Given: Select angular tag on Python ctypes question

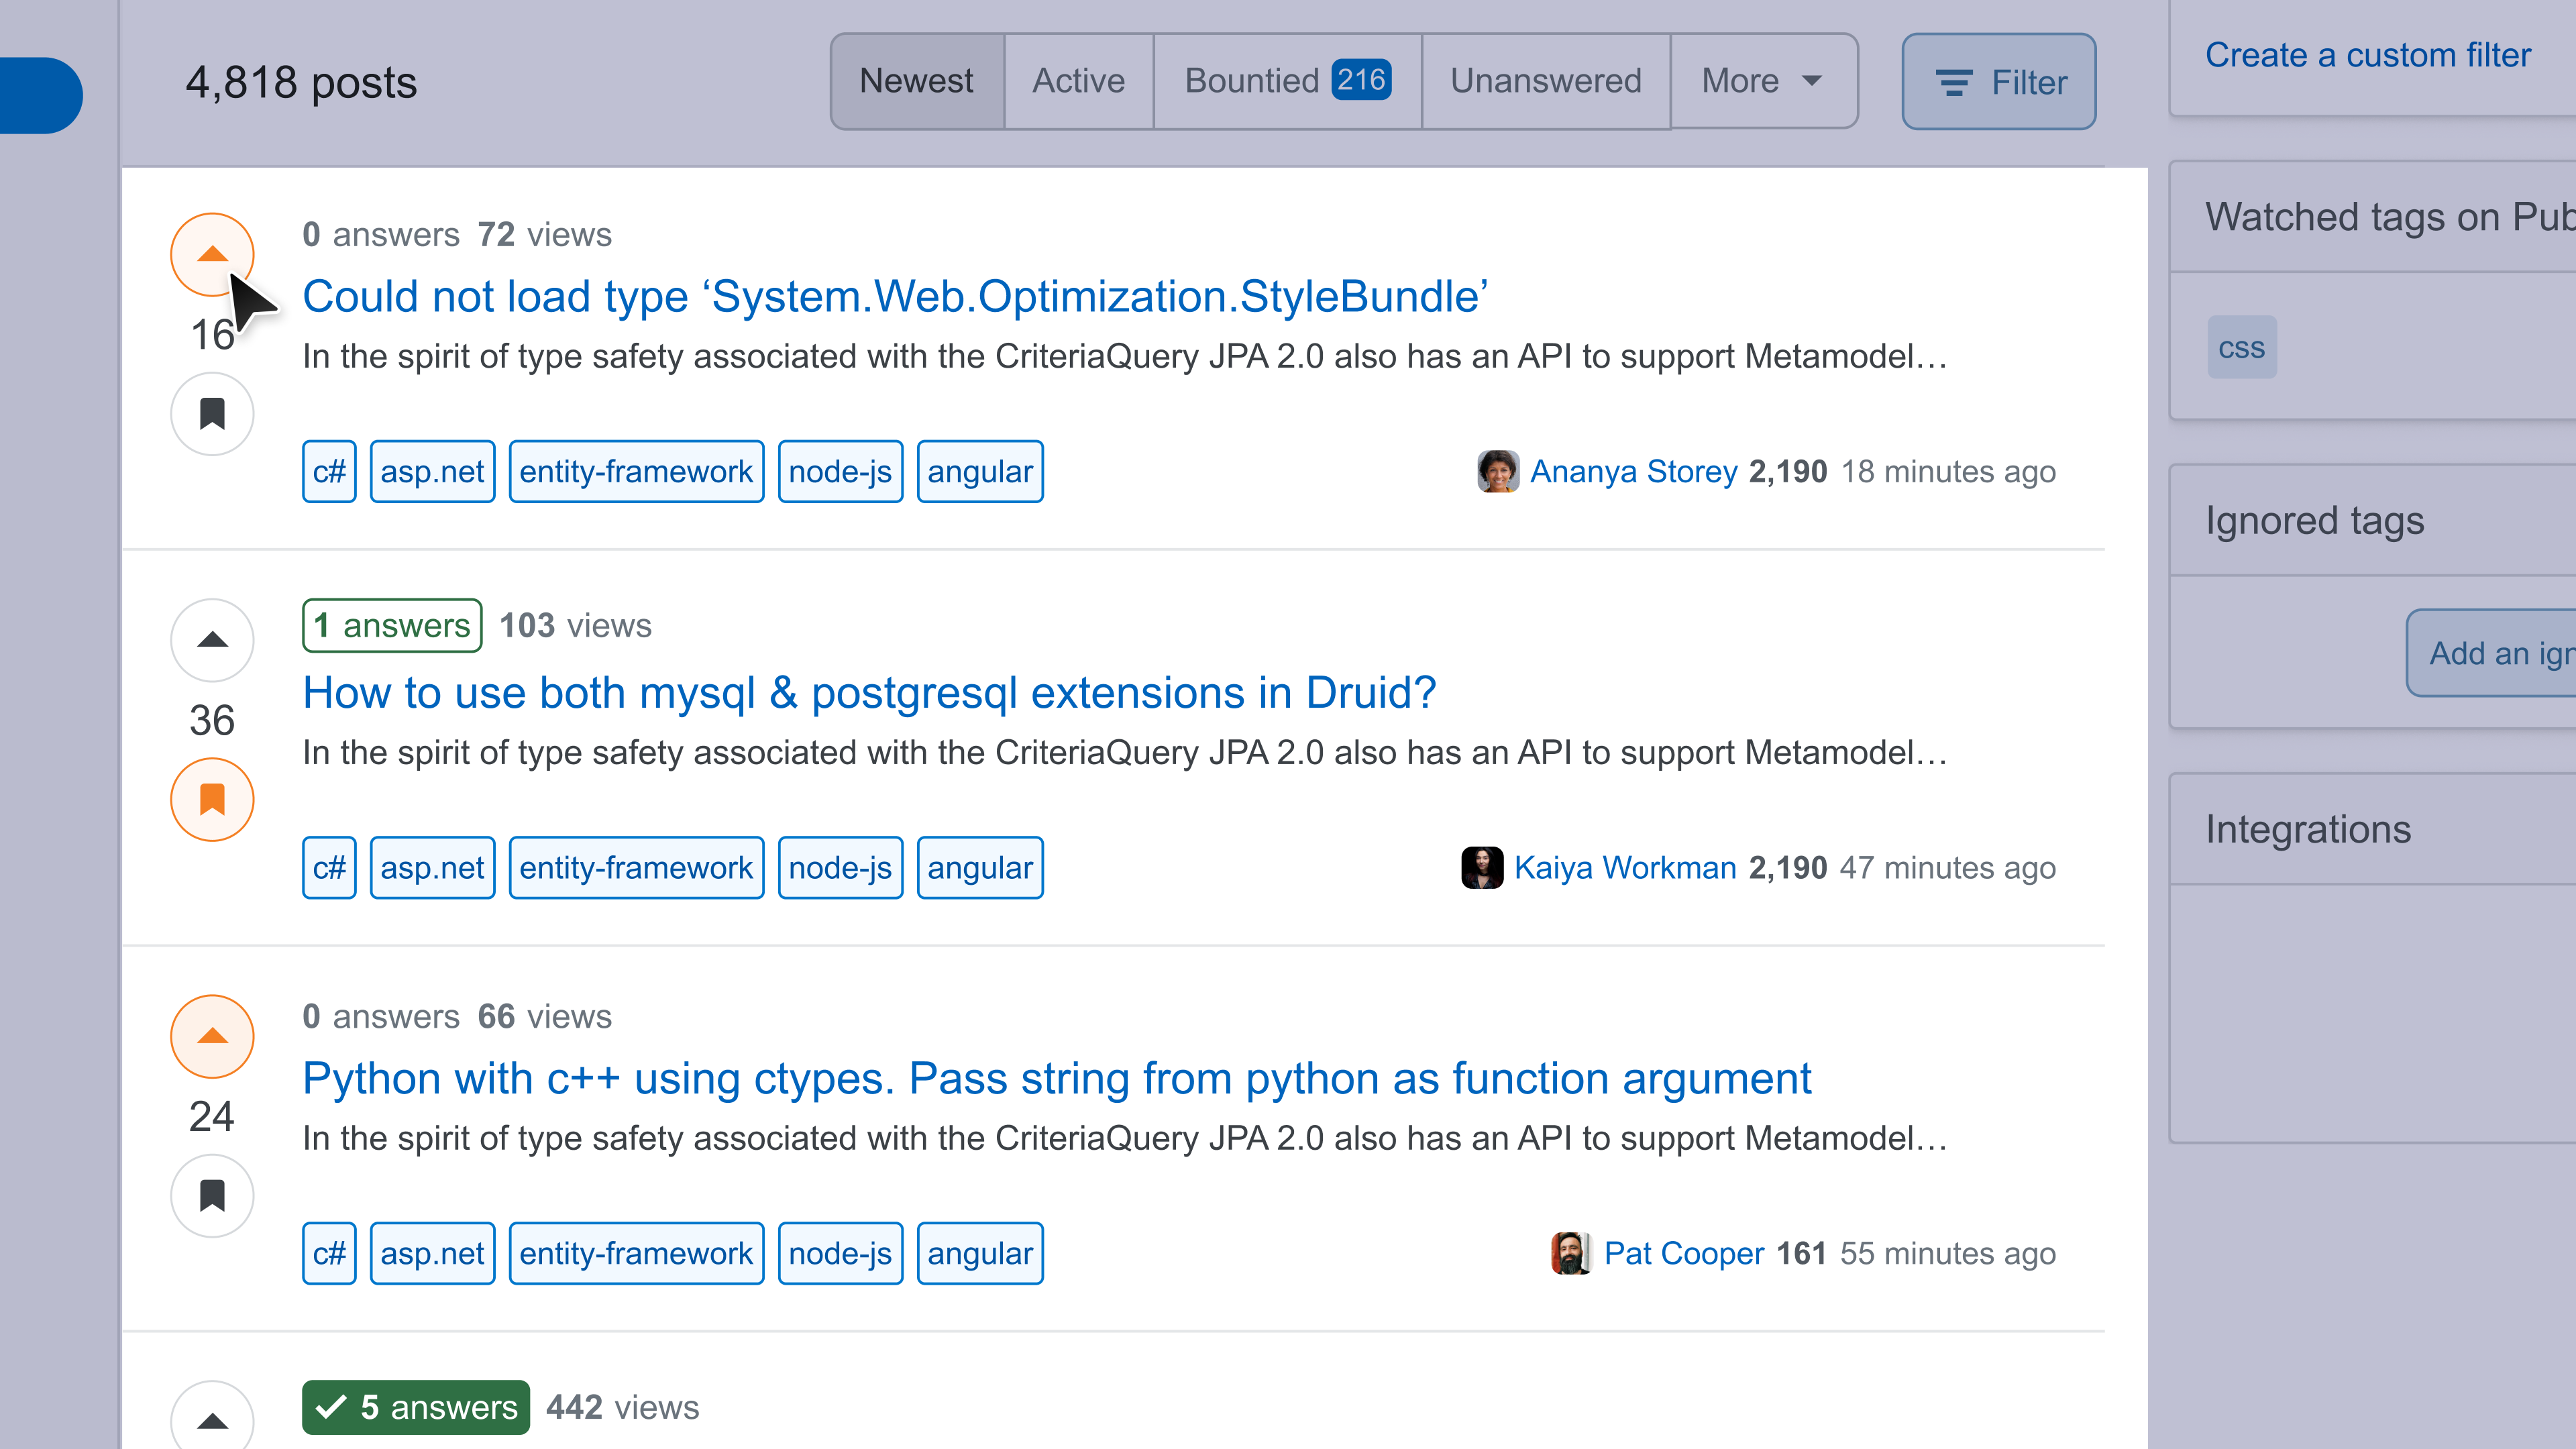Looking at the screenshot, I should click(980, 1253).
